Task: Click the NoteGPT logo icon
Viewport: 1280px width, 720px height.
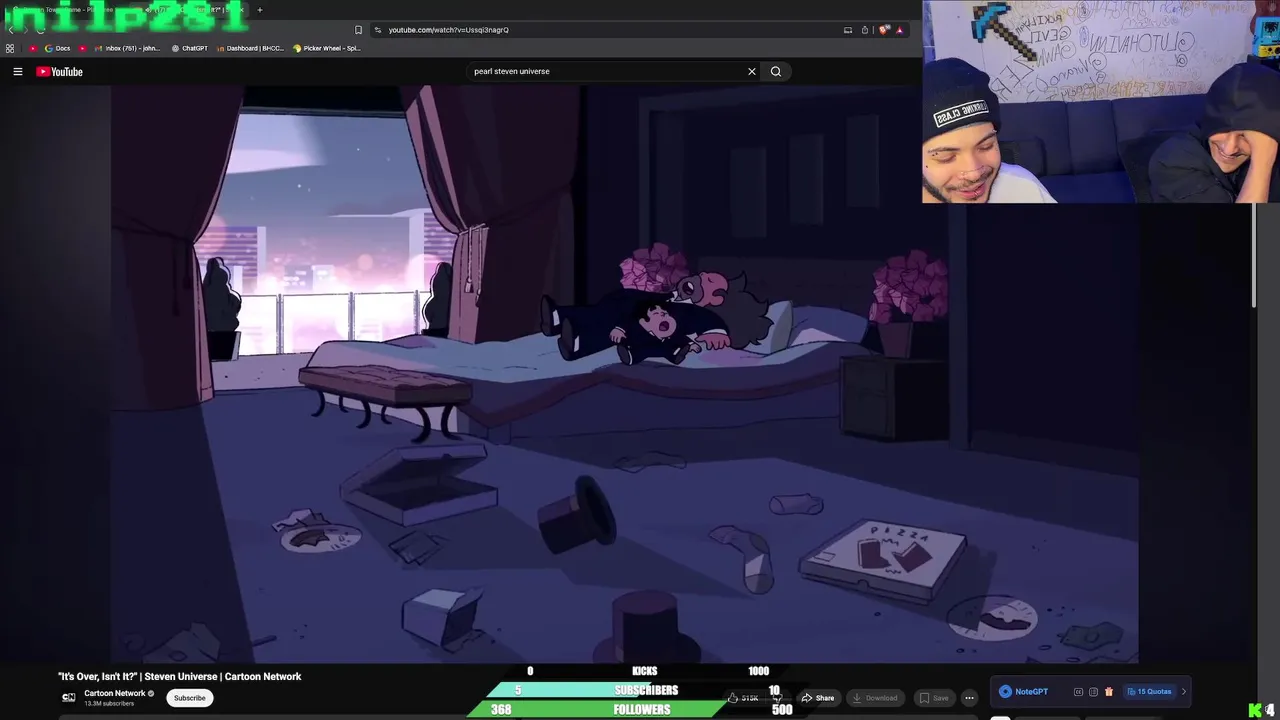Action: (1005, 691)
